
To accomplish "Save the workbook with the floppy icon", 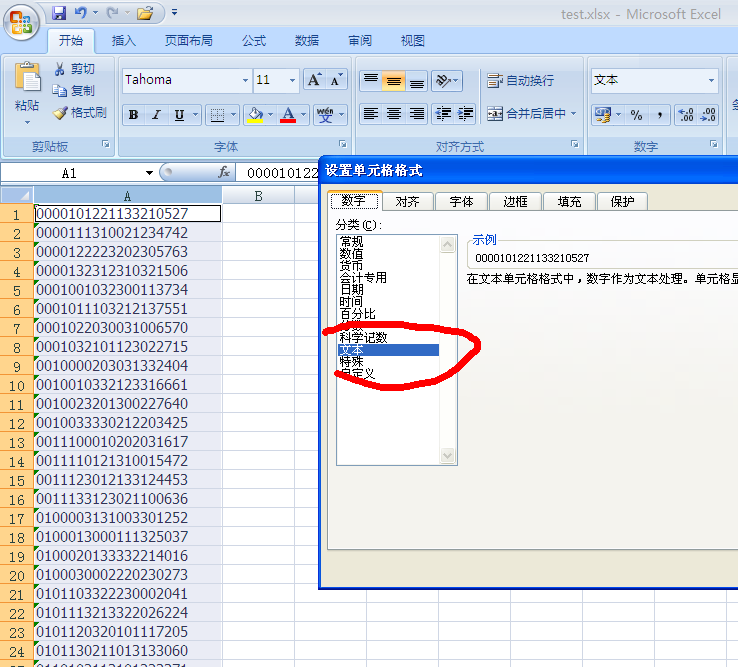I will point(59,13).
